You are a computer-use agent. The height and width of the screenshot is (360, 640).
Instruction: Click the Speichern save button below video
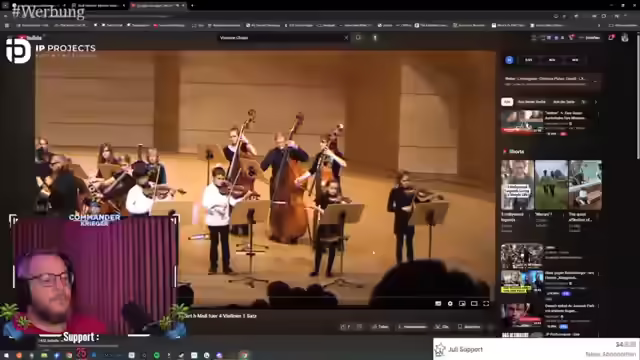[x=469, y=327]
